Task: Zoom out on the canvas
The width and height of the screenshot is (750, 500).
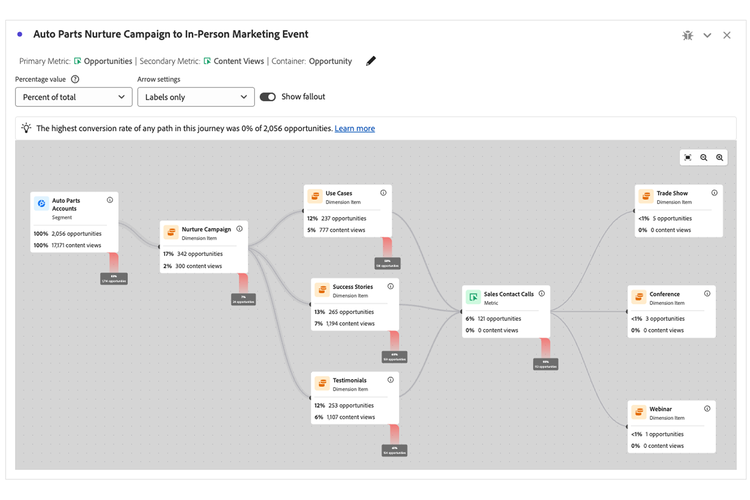Action: click(704, 157)
